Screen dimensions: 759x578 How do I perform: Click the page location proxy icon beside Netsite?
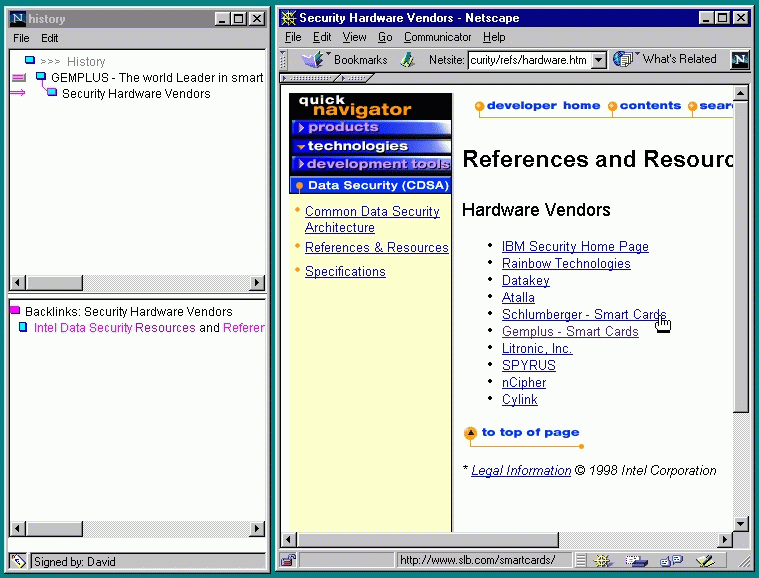tap(408, 60)
